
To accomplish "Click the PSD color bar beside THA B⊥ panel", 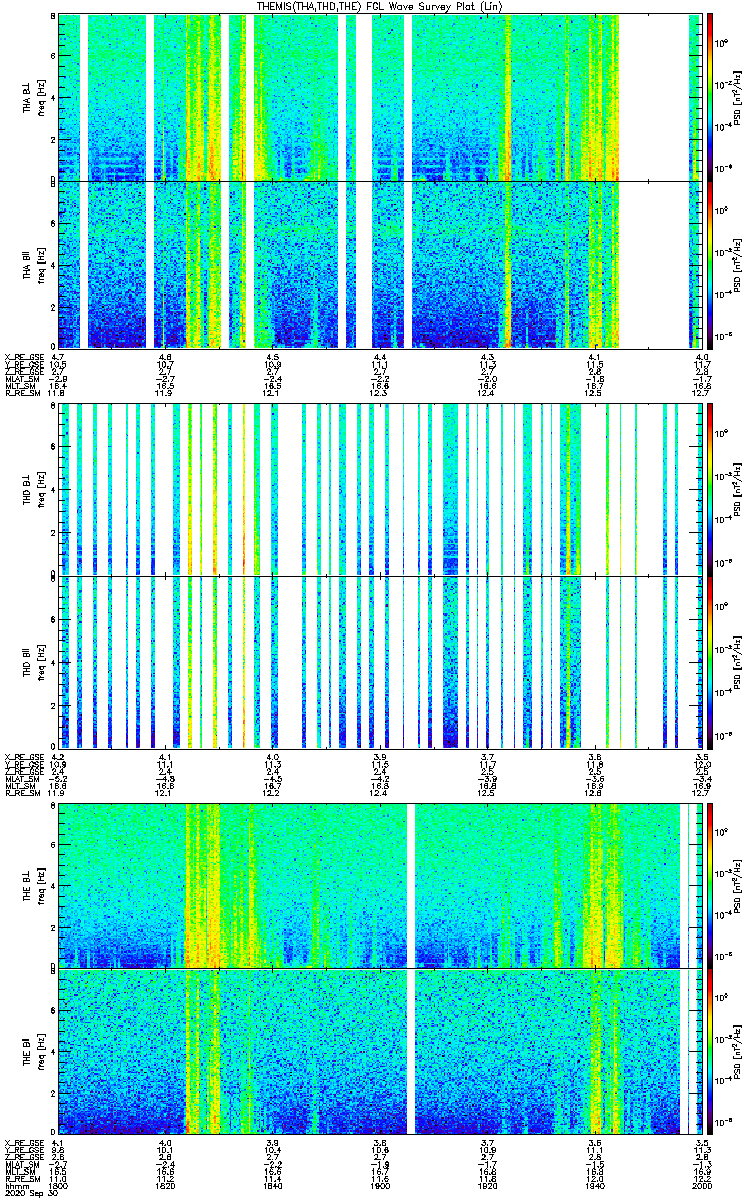I will [710, 97].
